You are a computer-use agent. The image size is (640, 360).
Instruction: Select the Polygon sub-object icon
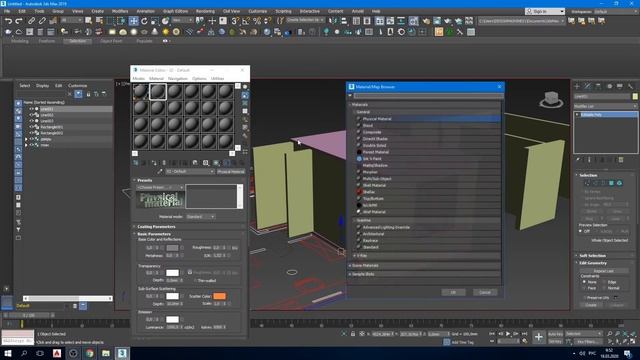click(611, 183)
